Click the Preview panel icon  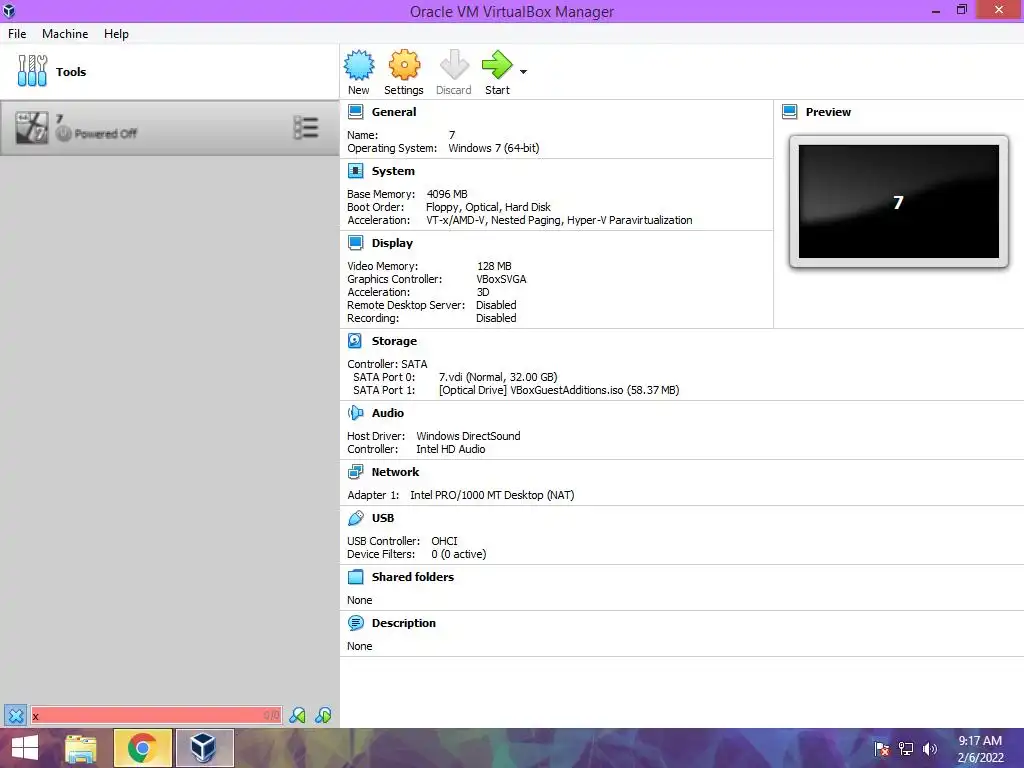click(x=790, y=112)
